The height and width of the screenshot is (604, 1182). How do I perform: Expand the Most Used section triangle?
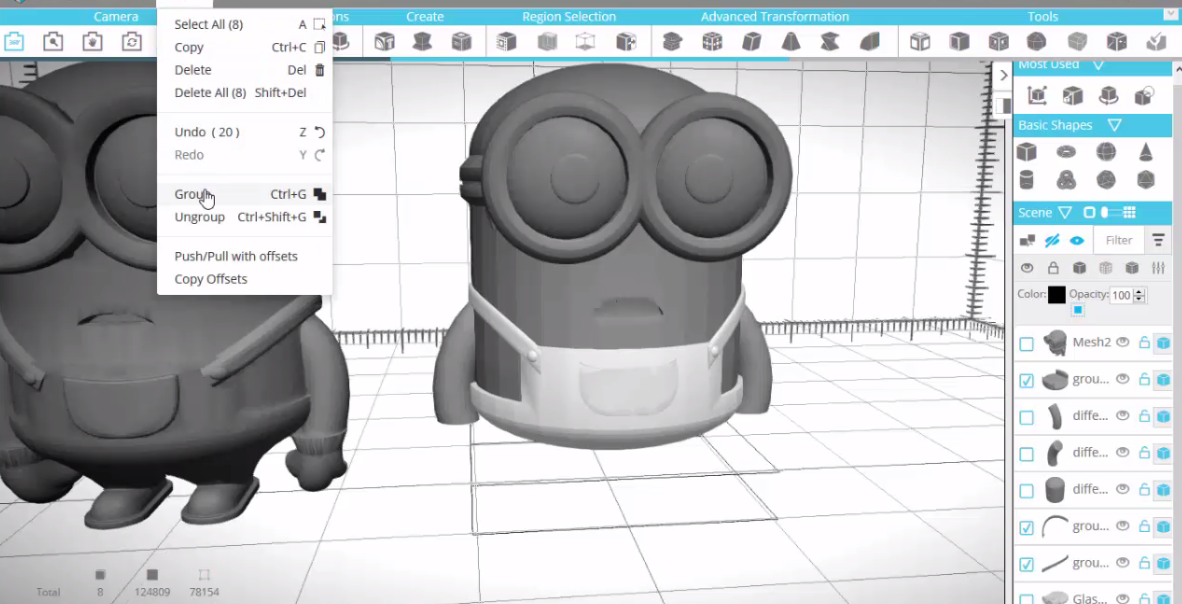[1098, 65]
